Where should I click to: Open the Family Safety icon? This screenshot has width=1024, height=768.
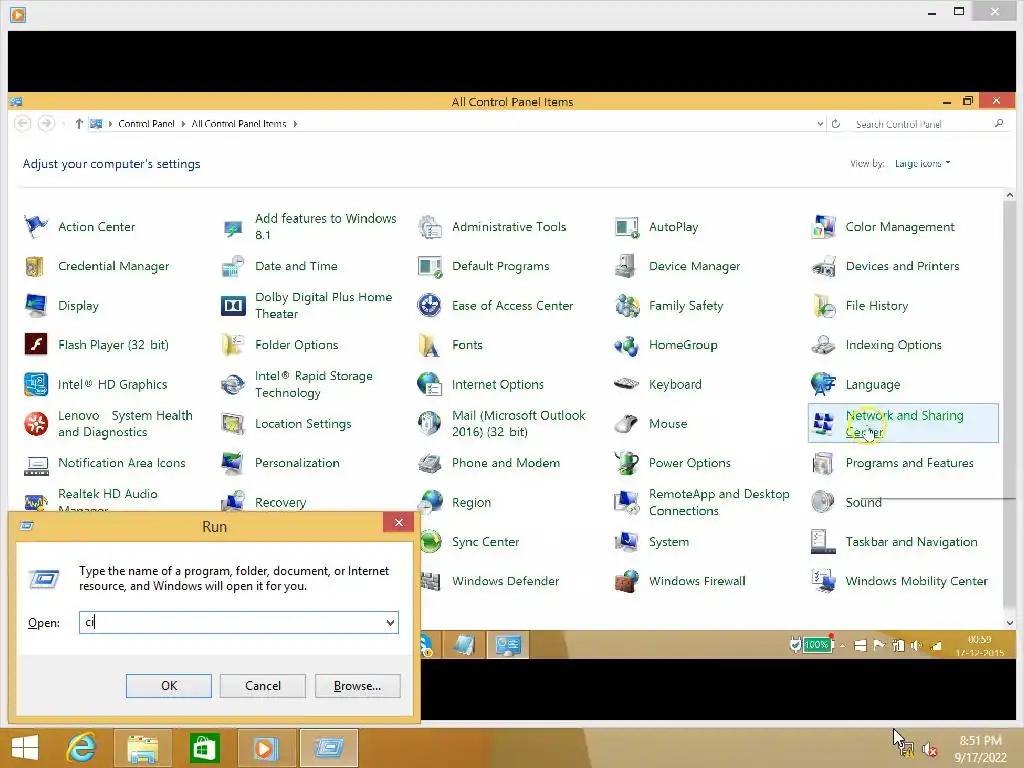click(x=627, y=306)
